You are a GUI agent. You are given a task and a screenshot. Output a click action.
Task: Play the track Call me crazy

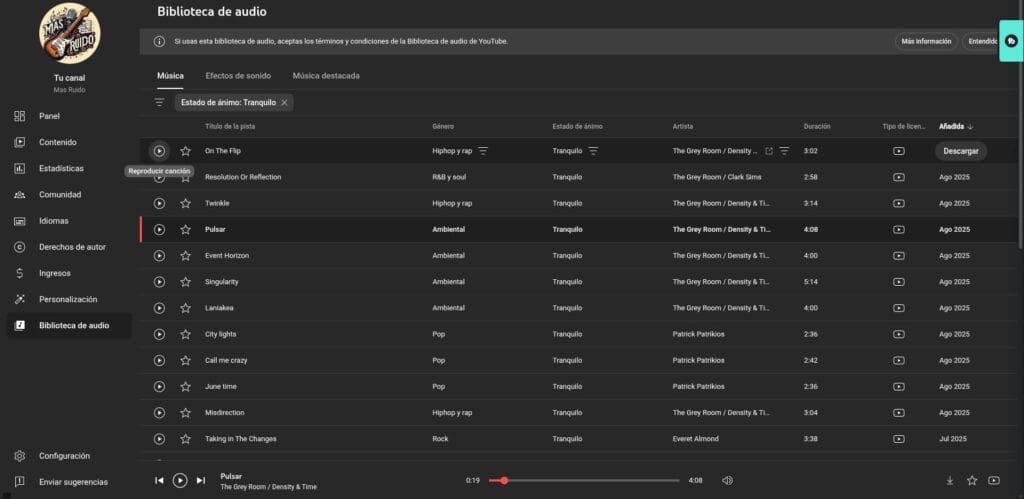pyautogui.click(x=159, y=360)
